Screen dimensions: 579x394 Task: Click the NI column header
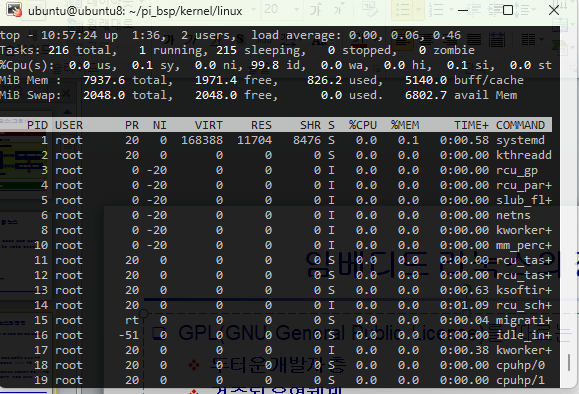(160, 125)
